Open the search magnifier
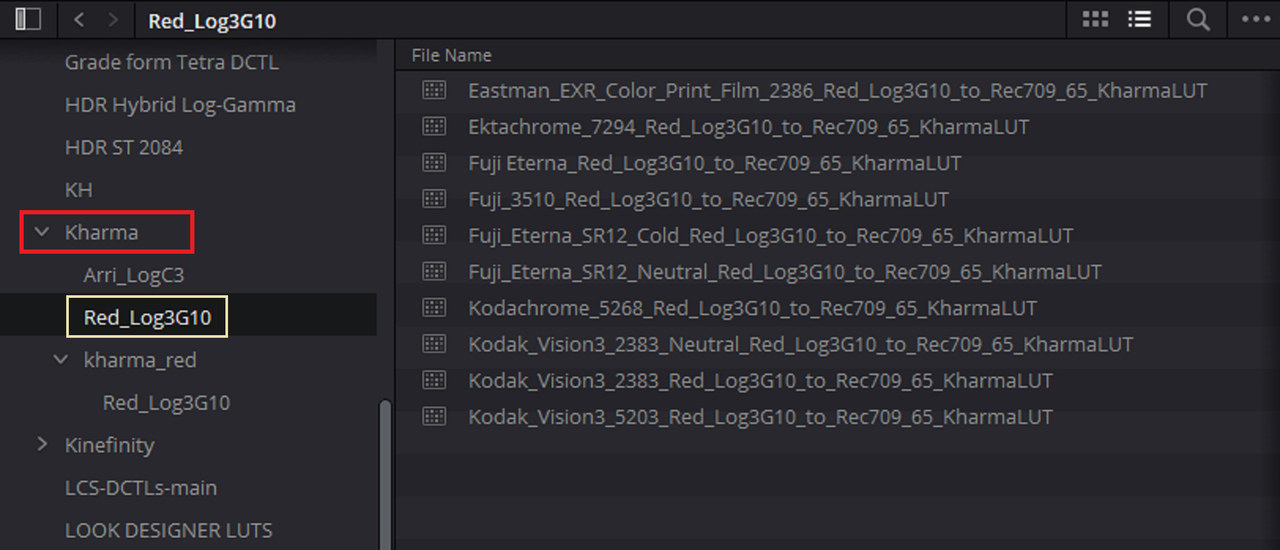The width and height of the screenshot is (1280, 550). point(1197,19)
